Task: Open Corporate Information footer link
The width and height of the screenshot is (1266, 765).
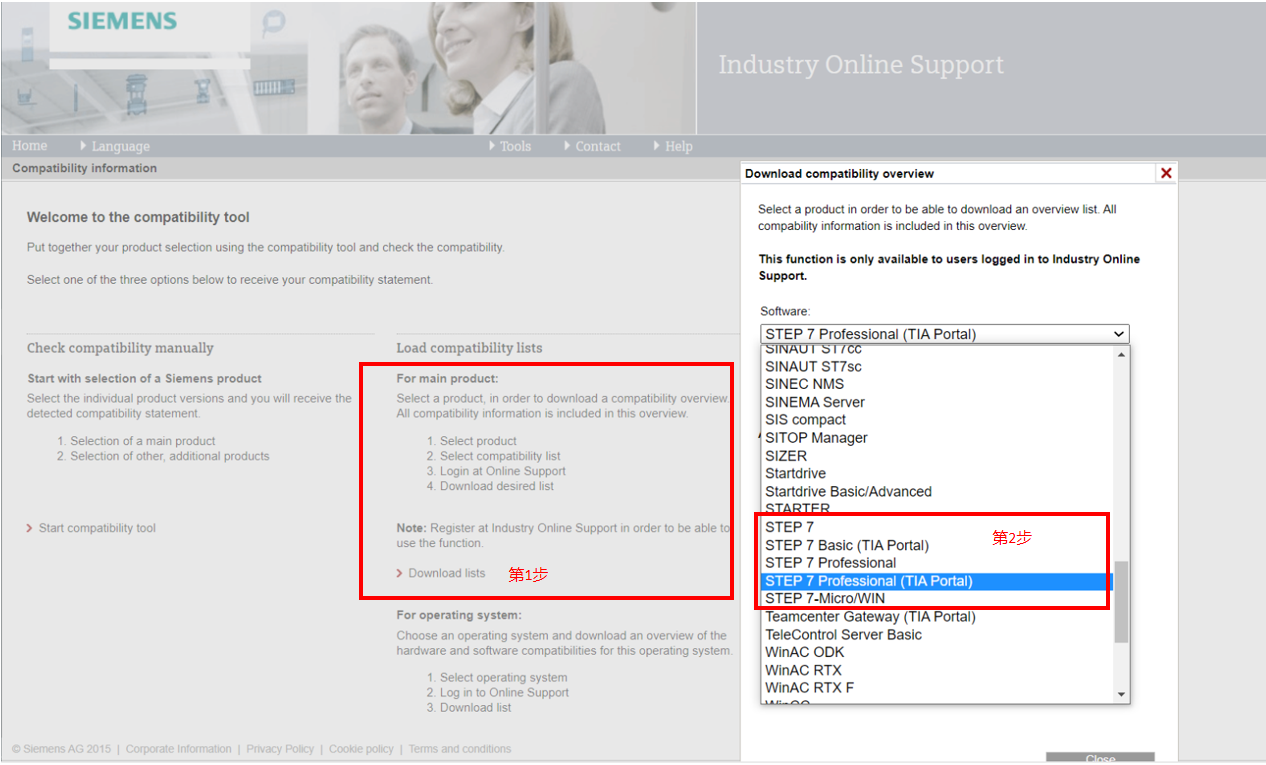Action: (178, 749)
